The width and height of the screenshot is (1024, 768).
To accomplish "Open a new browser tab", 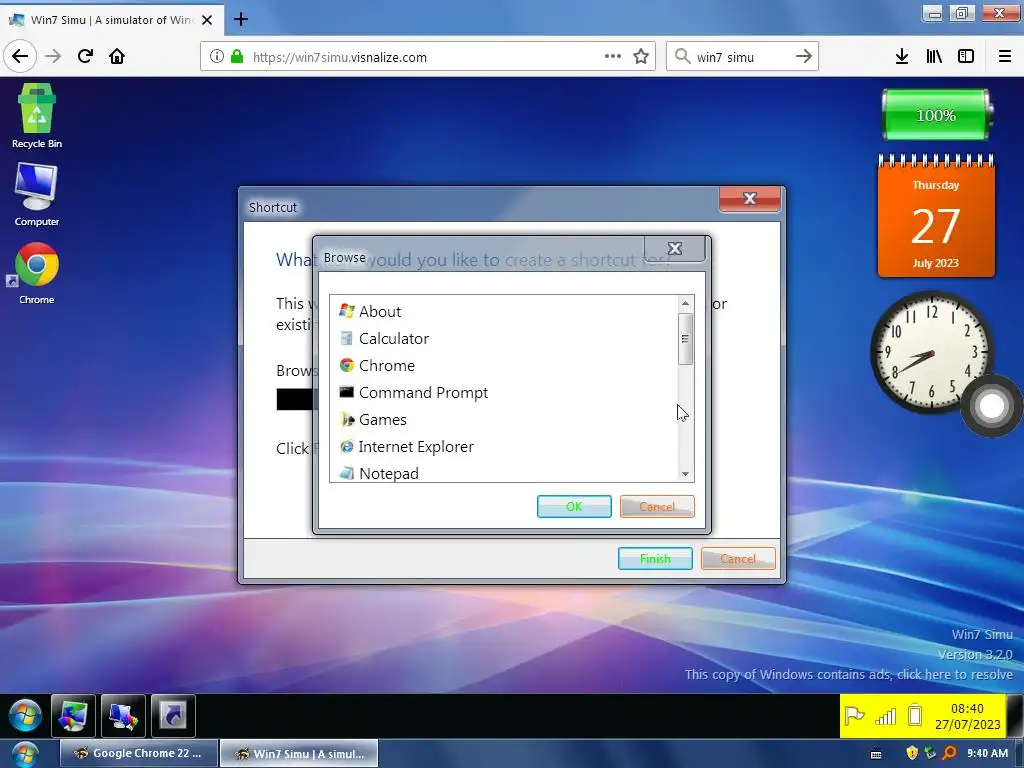I will coord(241,19).
